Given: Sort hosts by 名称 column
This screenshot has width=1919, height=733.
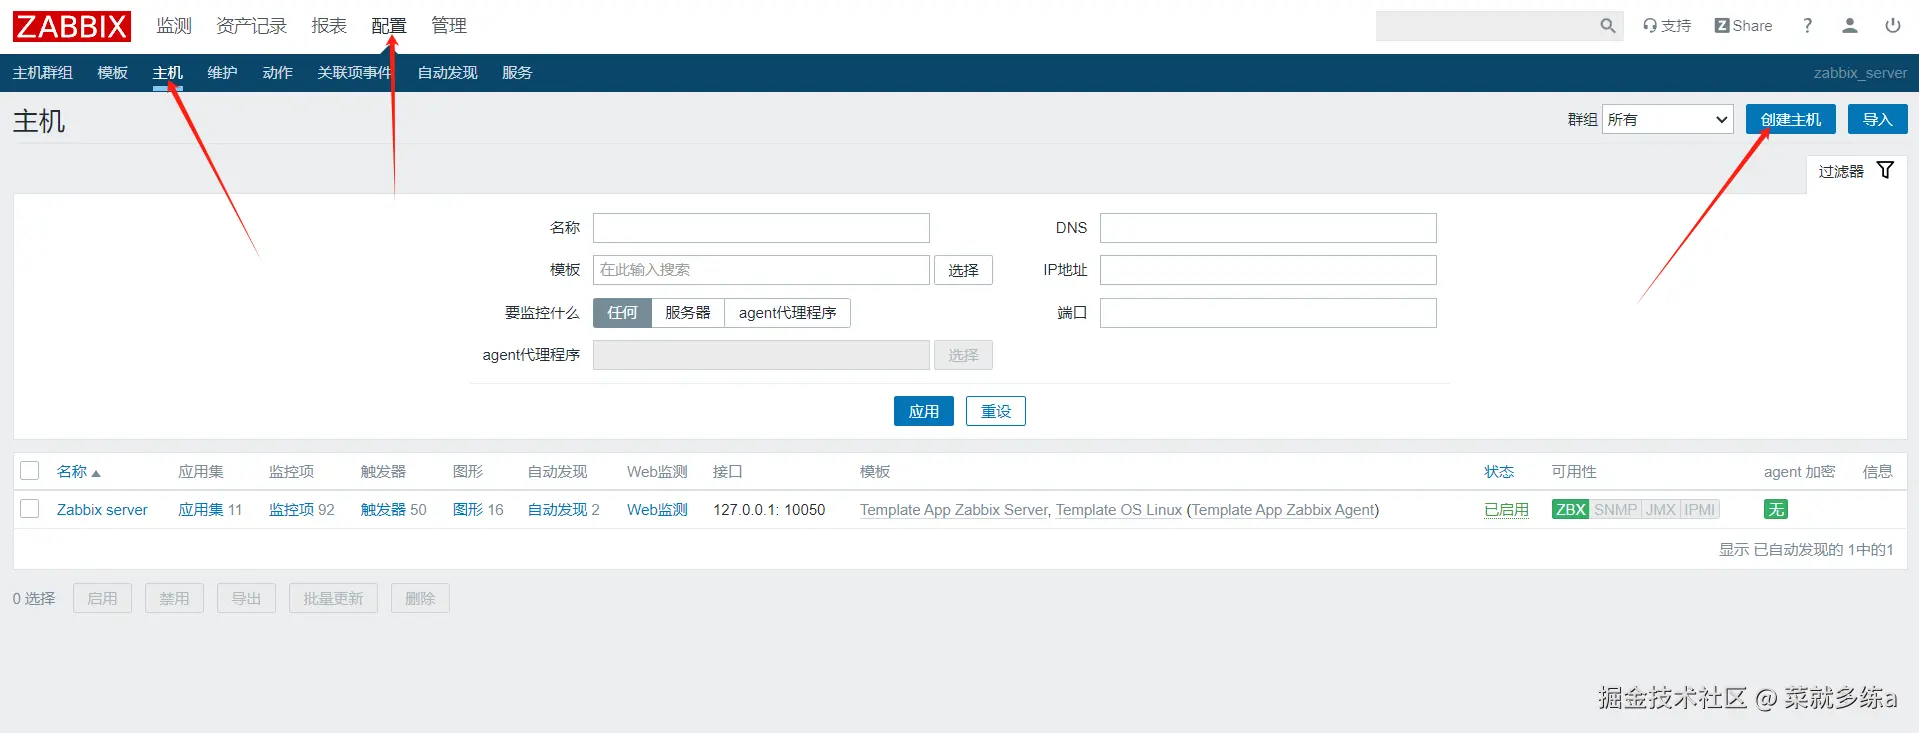Looking at the screenshot, I should [78, 472].
